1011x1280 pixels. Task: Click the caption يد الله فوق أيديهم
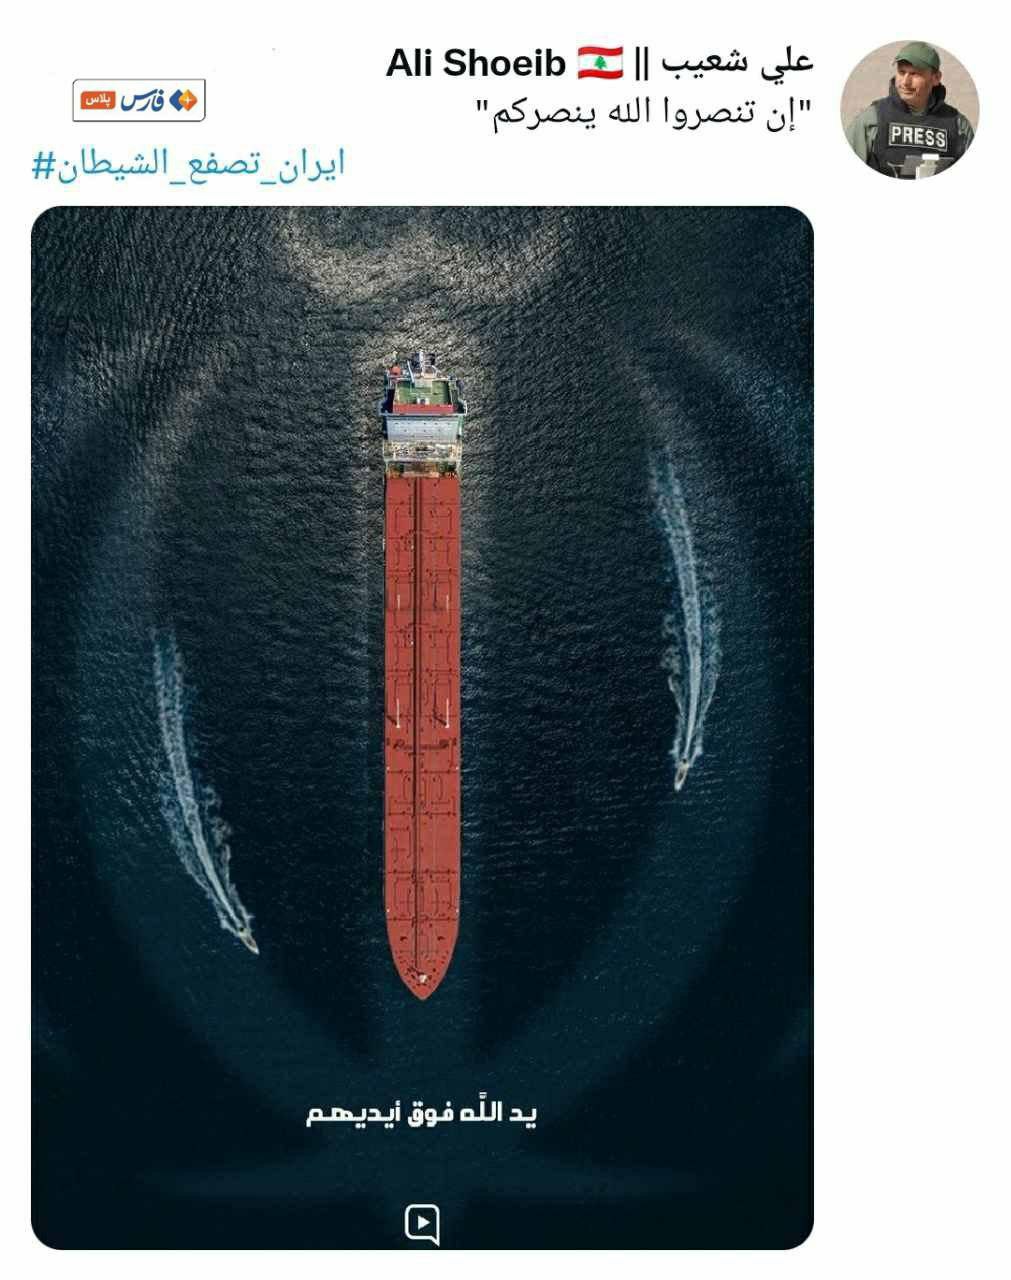pyautogui.click(x=422, y=1114)
